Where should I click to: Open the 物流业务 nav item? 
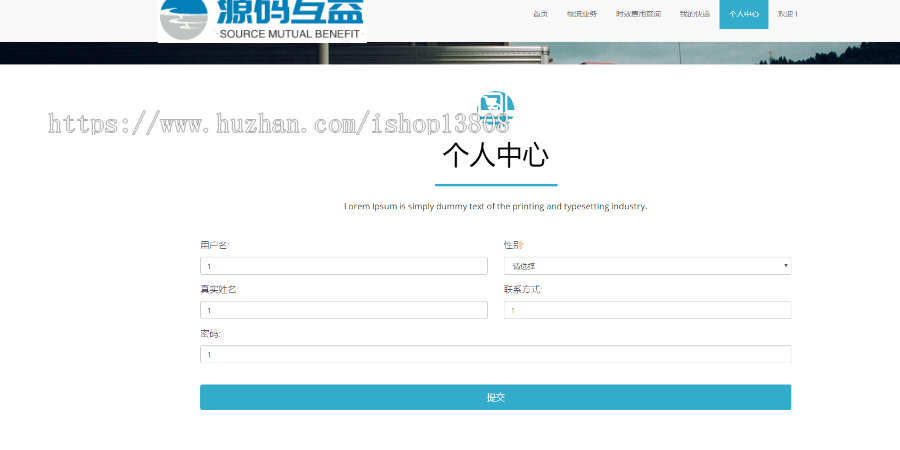(x=582, y=14)
